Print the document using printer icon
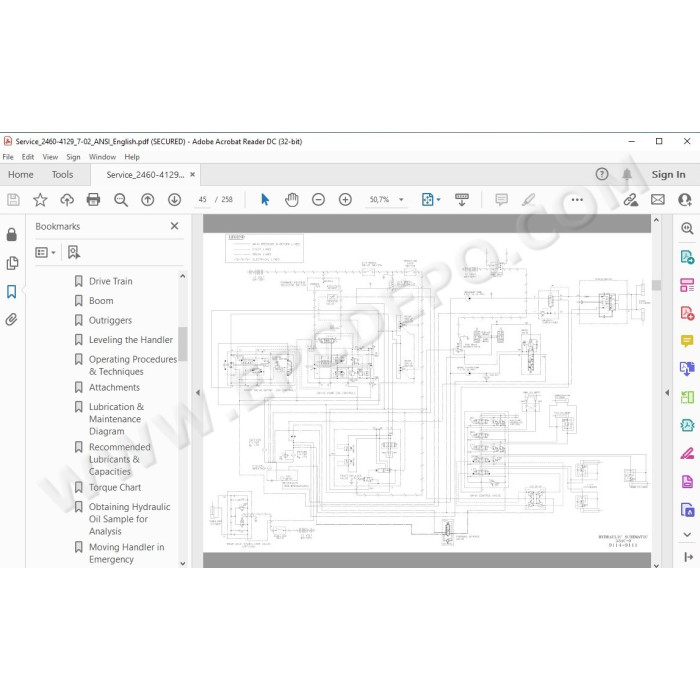 [x=93, y=200]
